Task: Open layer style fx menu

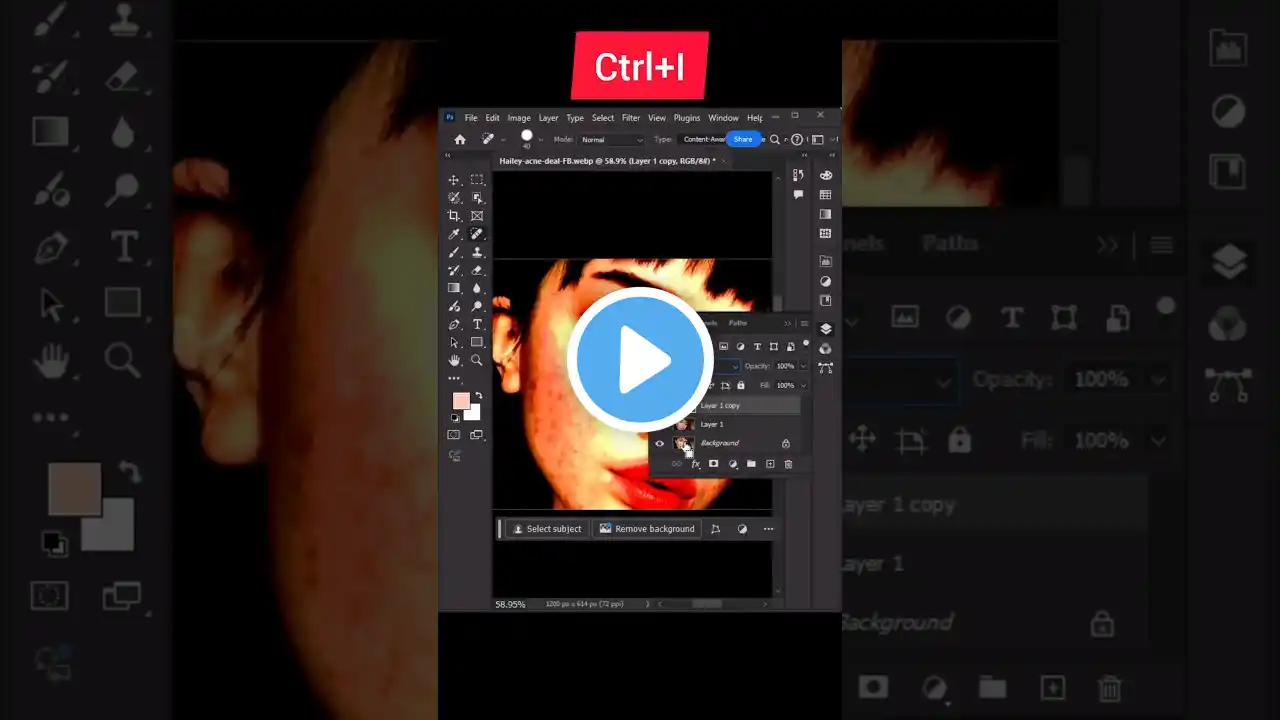Action: 695,464
